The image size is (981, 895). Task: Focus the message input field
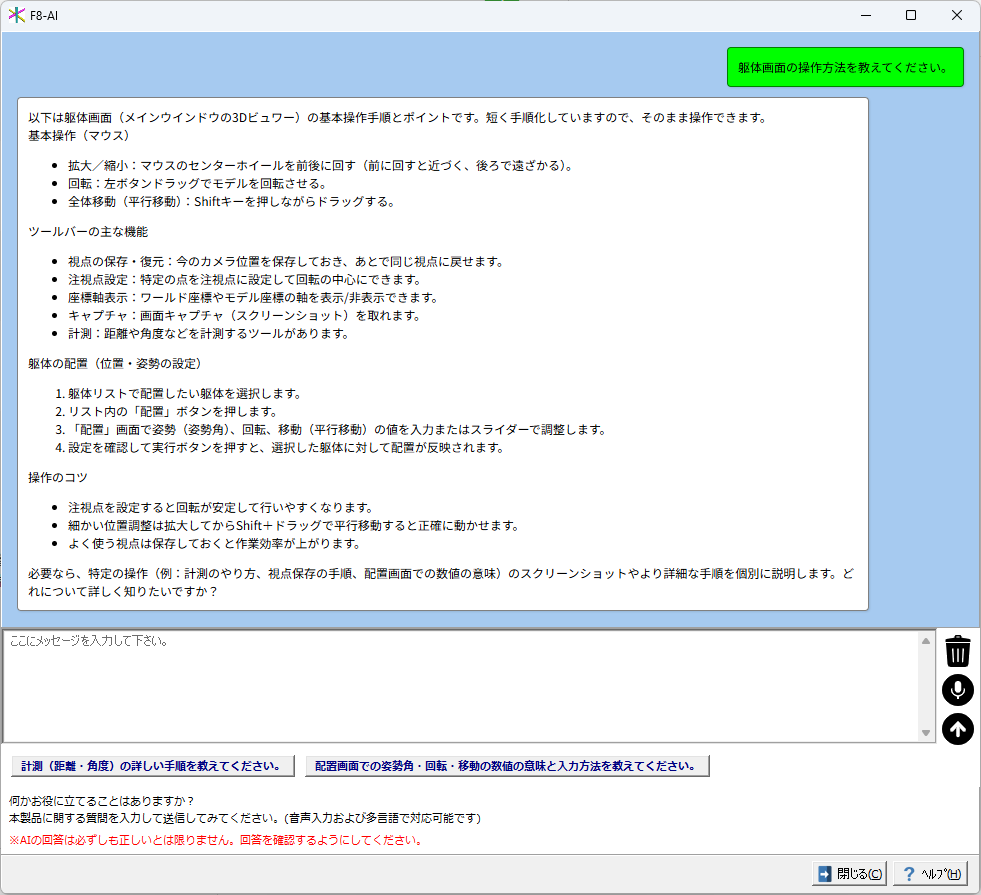460,687
